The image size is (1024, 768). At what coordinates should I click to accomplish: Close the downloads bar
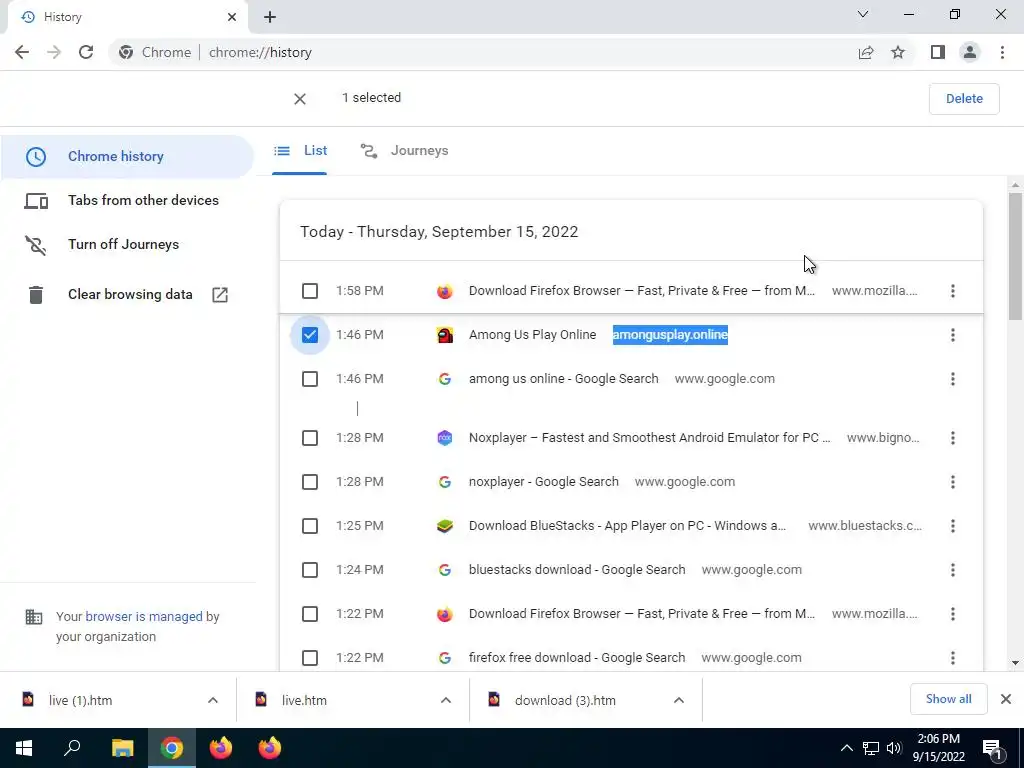(x=1006, y=699)
